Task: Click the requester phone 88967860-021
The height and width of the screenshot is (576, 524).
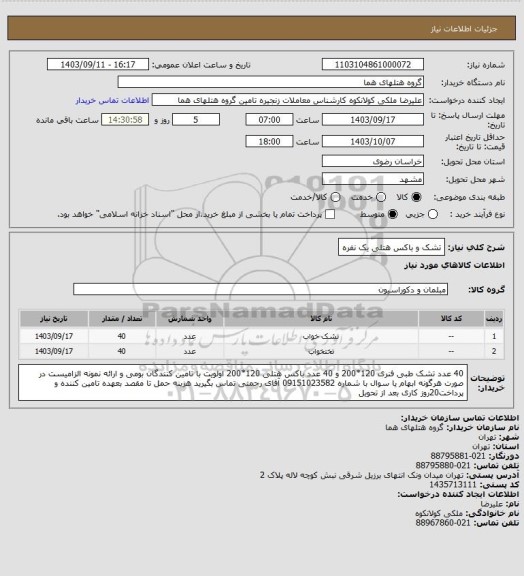Action: point(443,522)
